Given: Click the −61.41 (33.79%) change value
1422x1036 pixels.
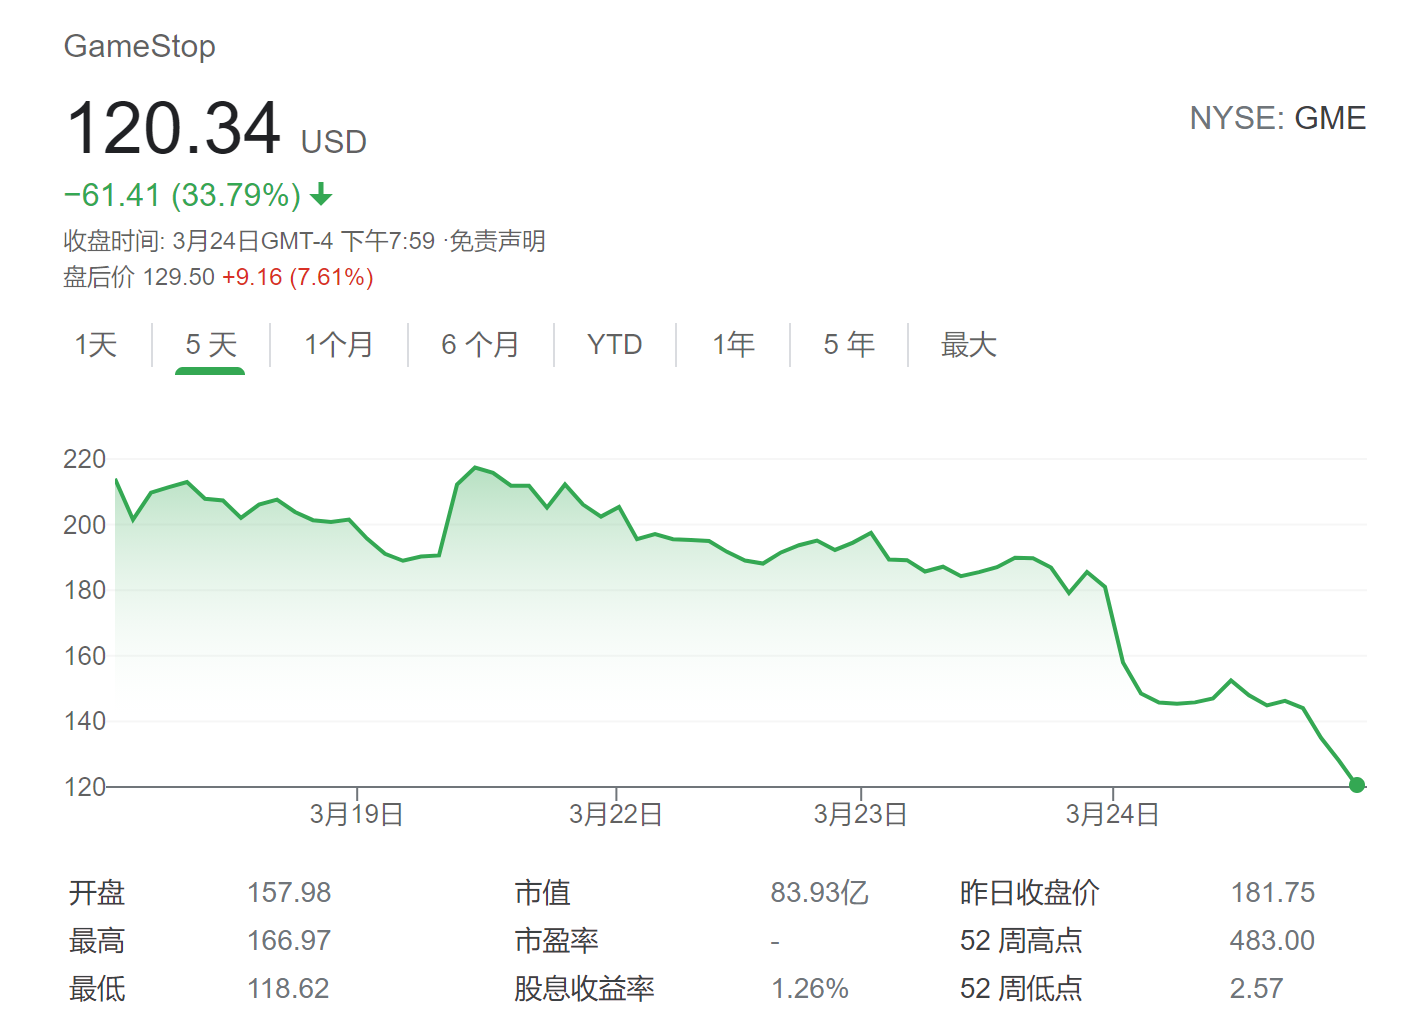Looking at the screenshot, I should point(182,195).
